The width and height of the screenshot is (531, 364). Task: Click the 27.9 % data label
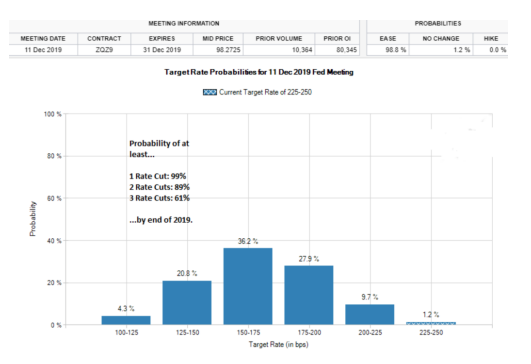coord(309,259)
